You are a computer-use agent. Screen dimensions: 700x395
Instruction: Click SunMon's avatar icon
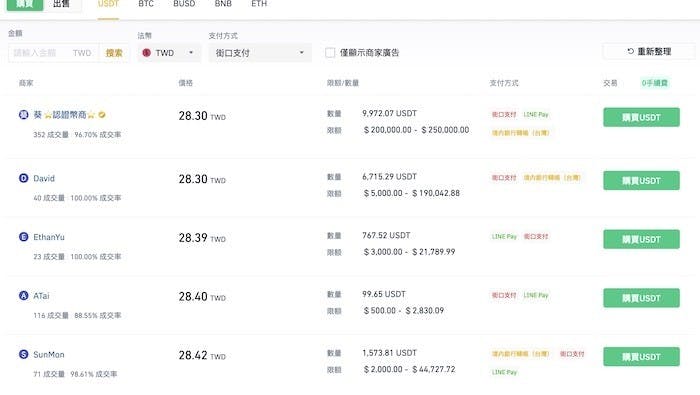click(x=24, y=354)
